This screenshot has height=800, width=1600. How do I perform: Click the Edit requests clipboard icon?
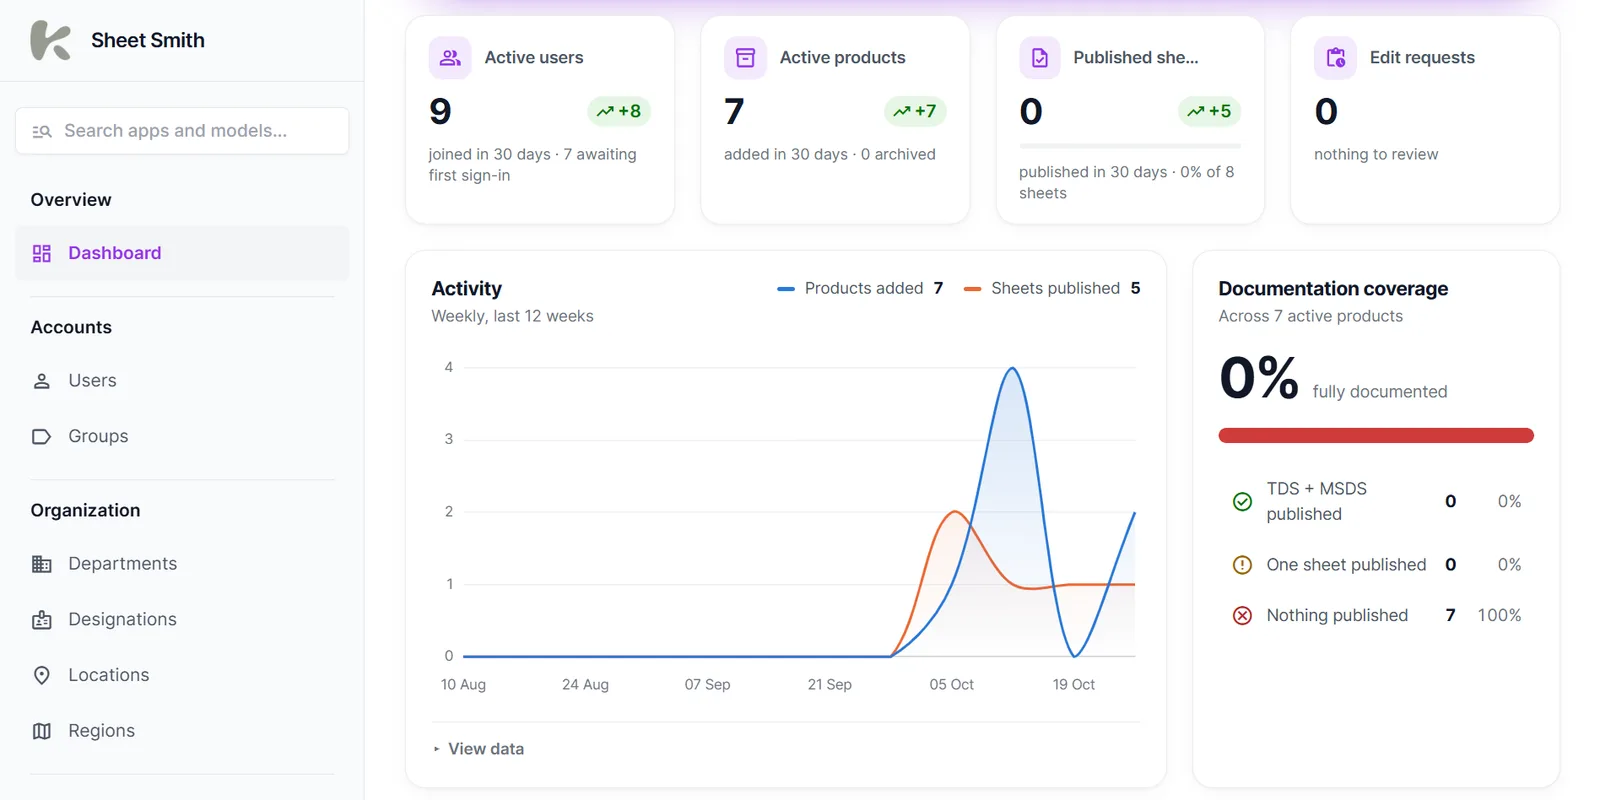coord(1335,58)
